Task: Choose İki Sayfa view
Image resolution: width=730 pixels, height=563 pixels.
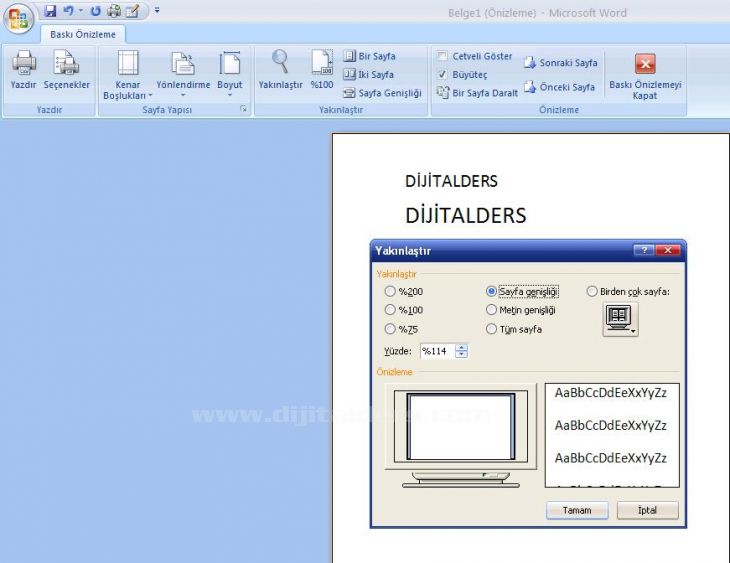Action: coord(369,75)
